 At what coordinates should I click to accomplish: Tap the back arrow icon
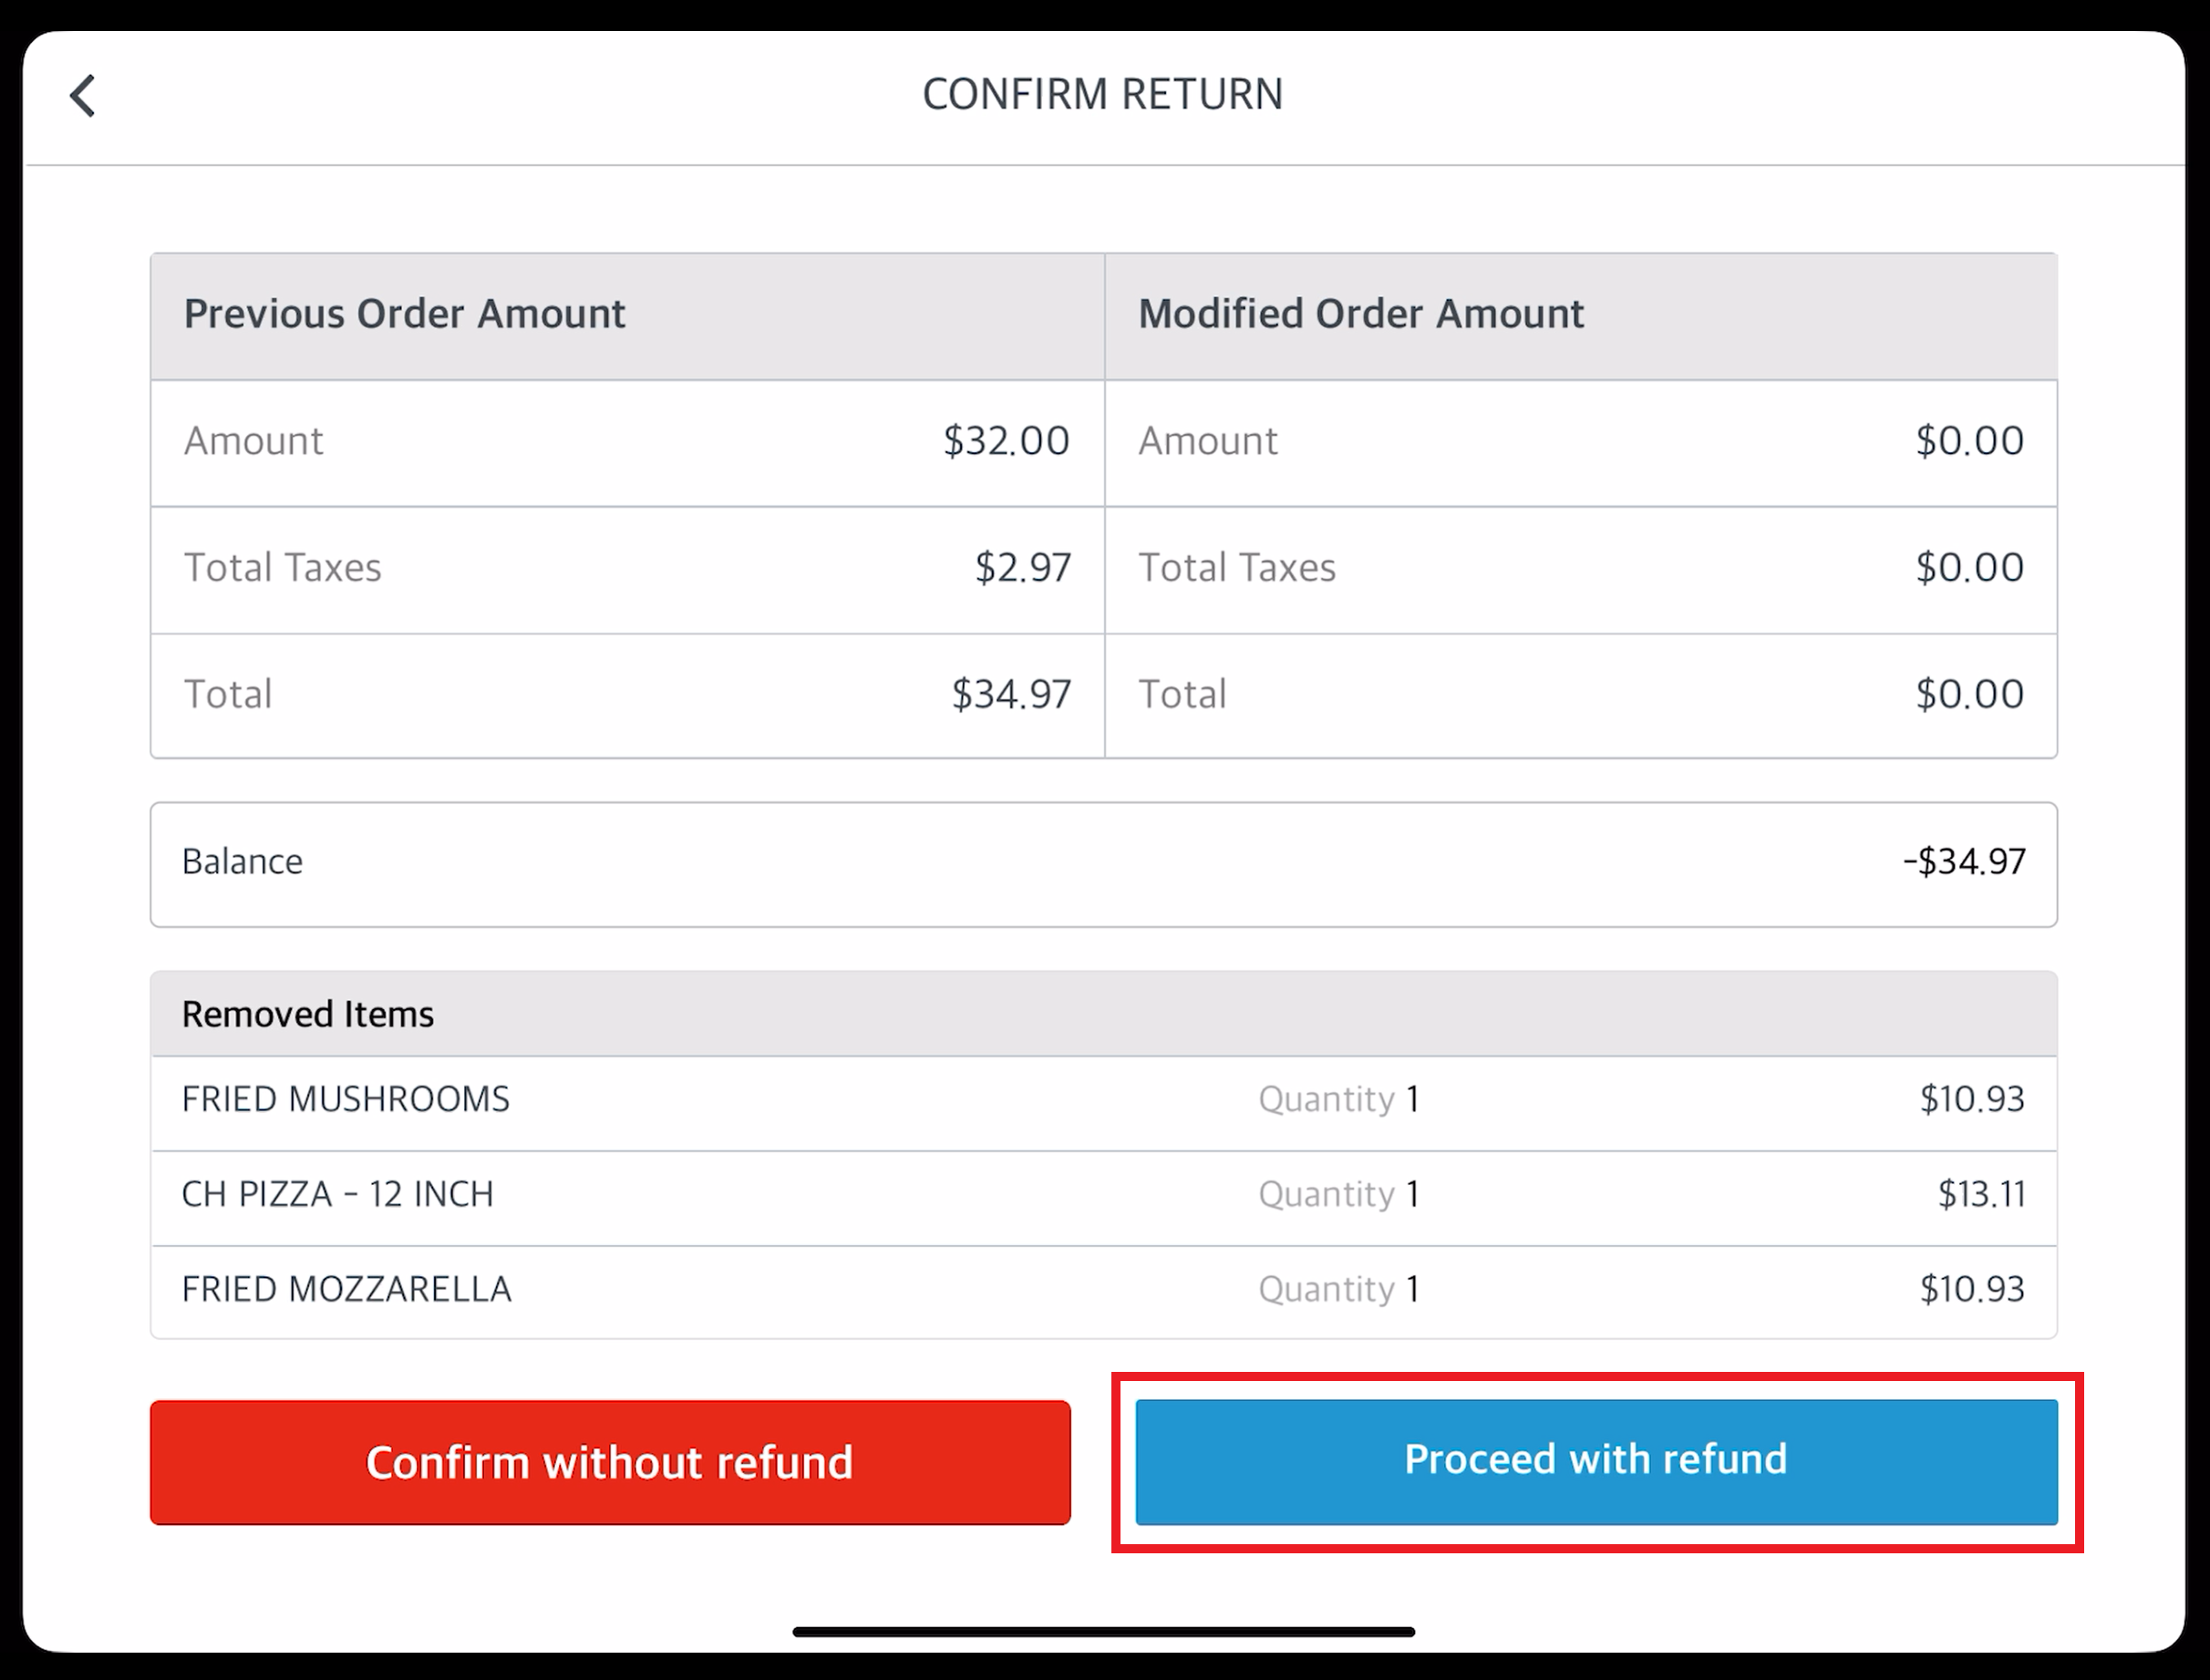(x=83, y=96)
